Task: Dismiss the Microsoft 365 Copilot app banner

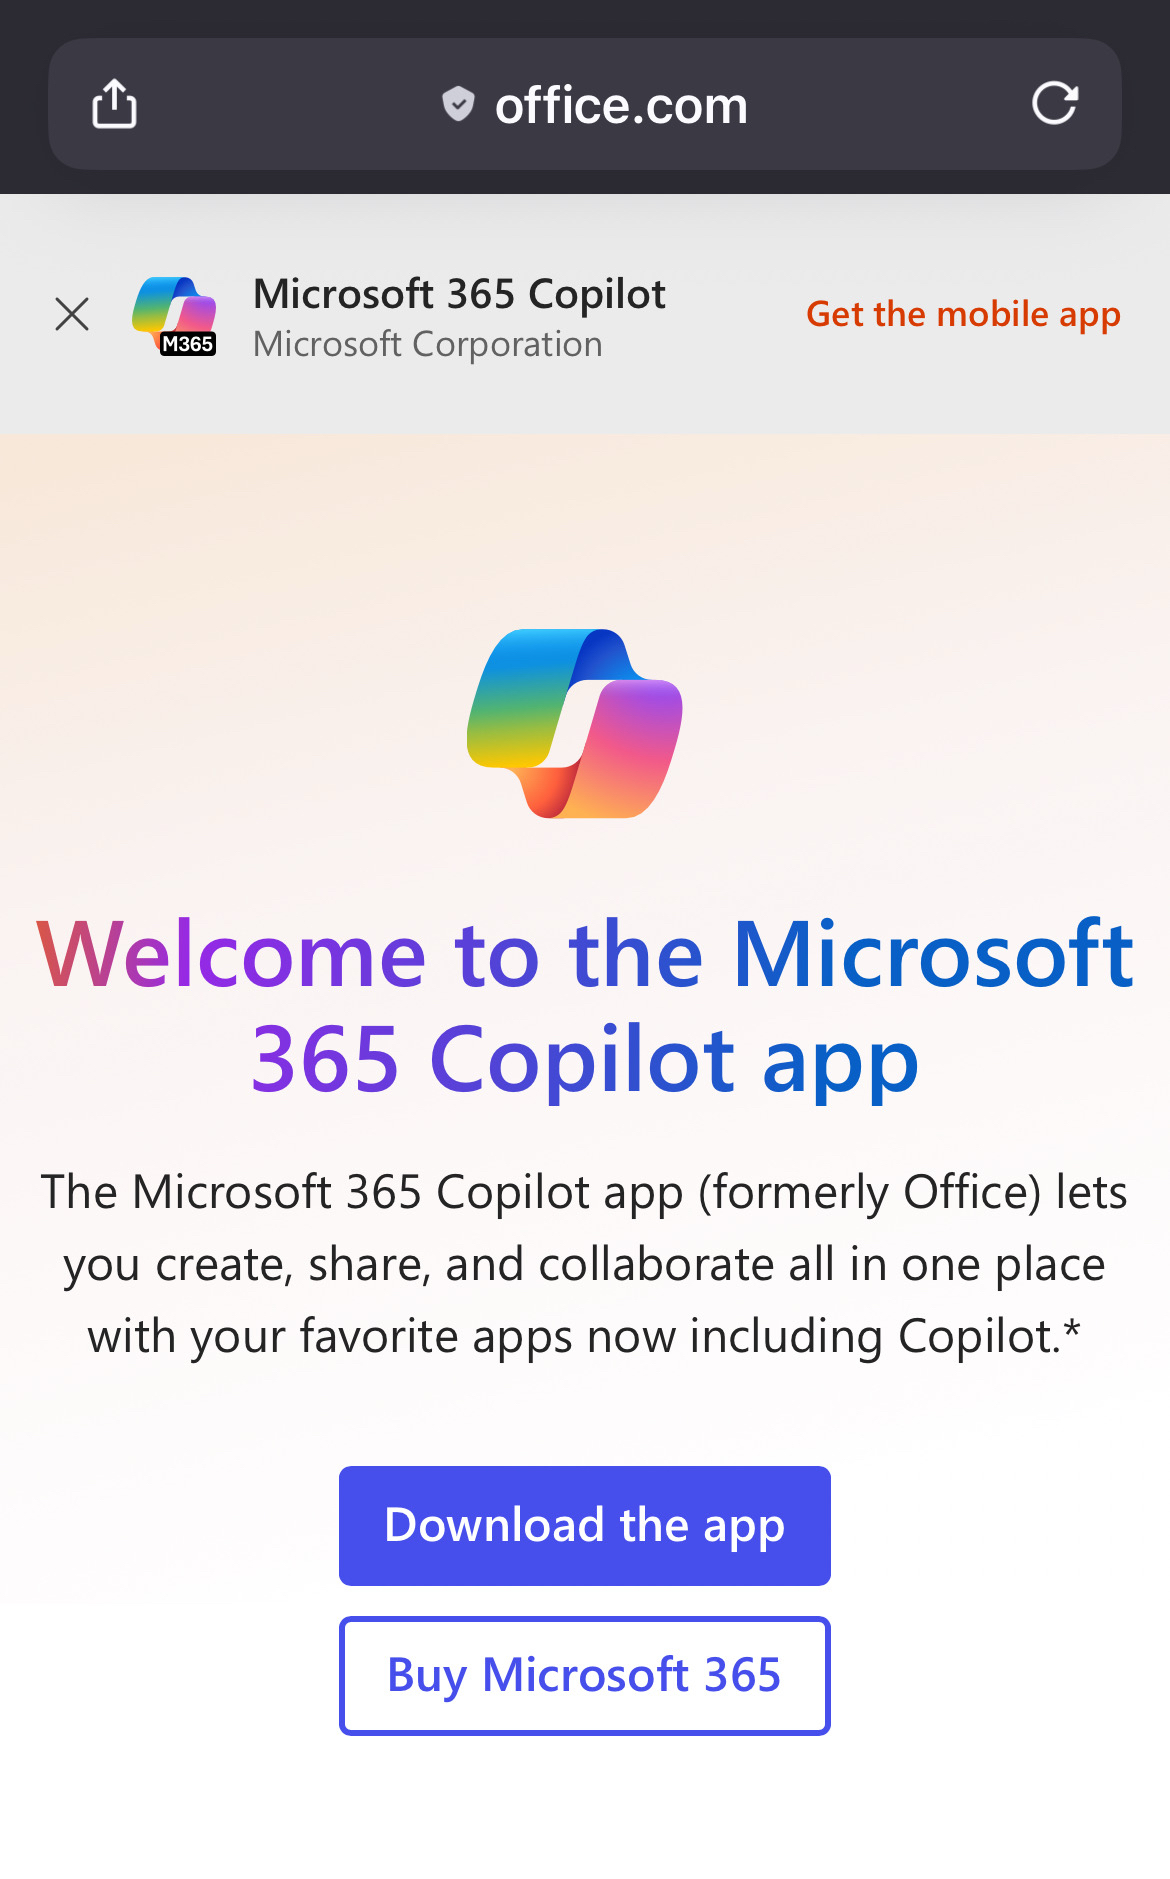Action: coord(72,314)
